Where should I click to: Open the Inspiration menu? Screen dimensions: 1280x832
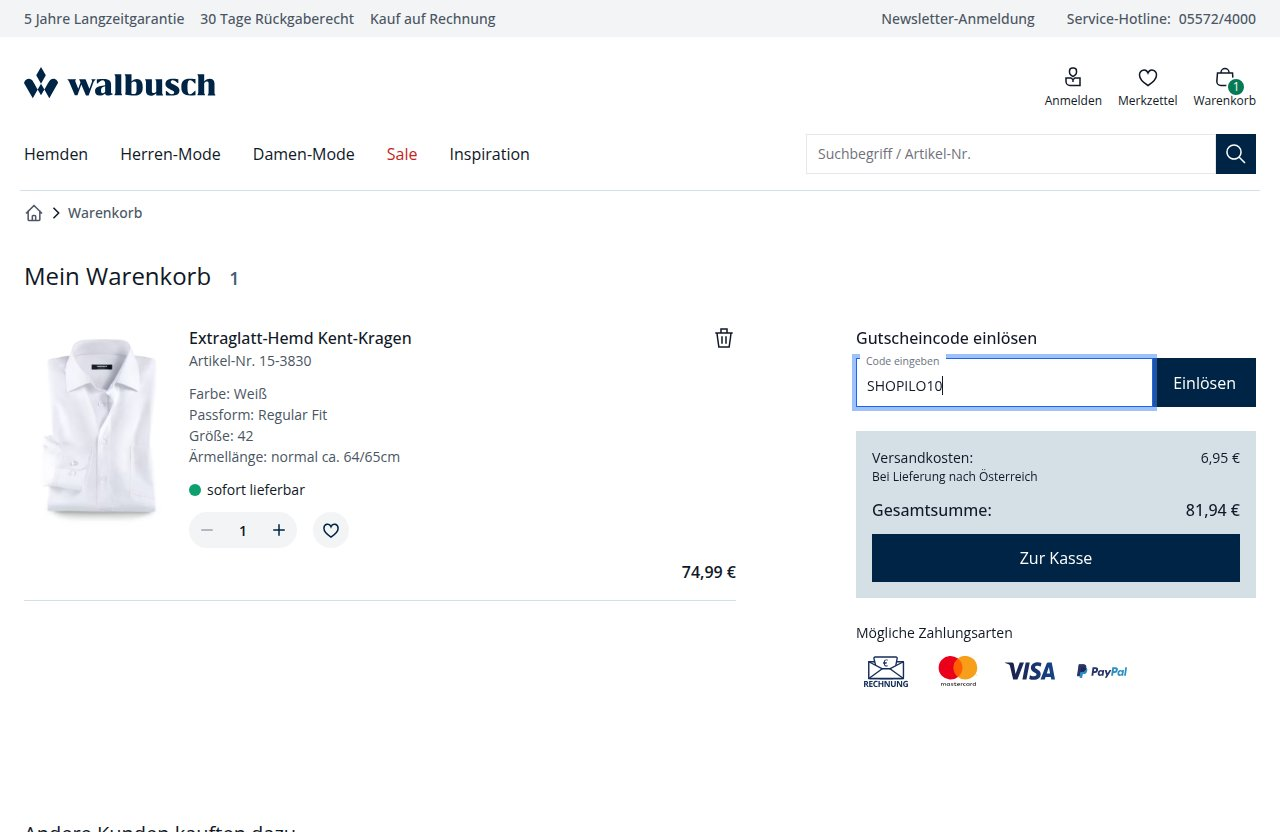pyautogui.click(x=489, y=154)
